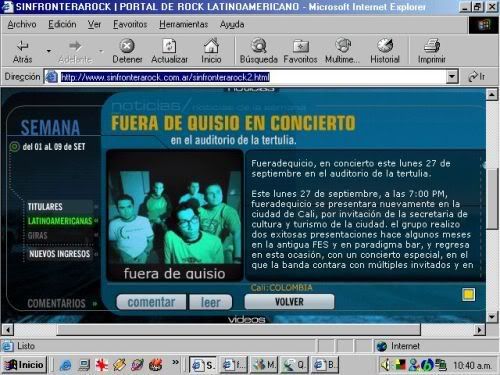Viewport: 500px width, 375px height.
Task: Go to the home page via Inicio icon
Action: click(x=211, y=51)
